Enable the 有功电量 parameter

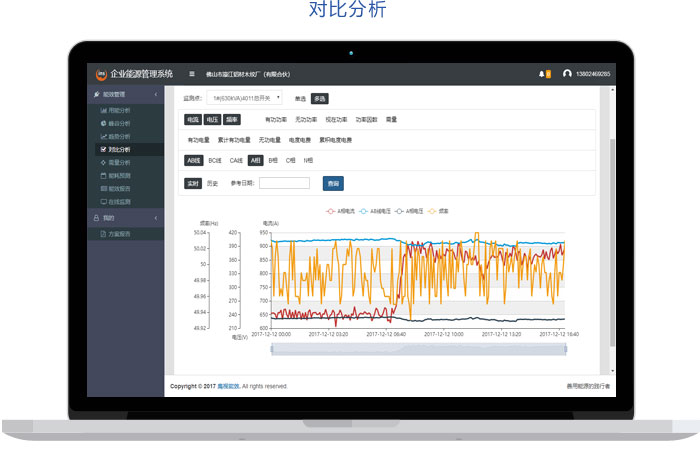pyautogui.click(x=199, y=140)
